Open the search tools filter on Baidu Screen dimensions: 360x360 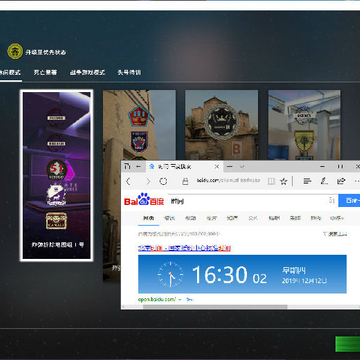pos(335,234)
